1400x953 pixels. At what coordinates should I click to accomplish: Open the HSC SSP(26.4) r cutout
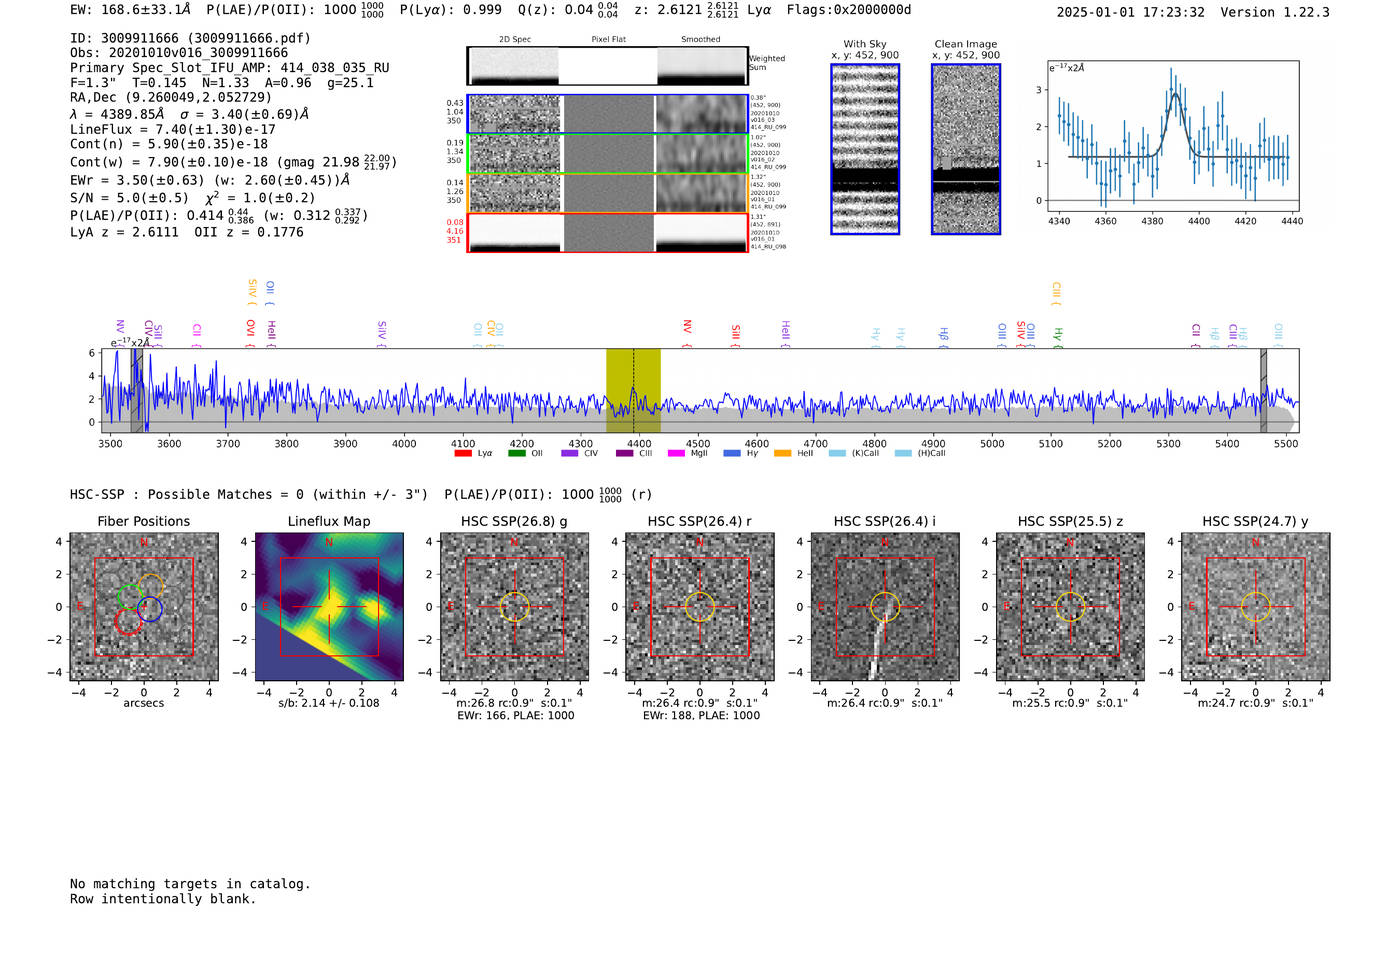coord(700,607)
